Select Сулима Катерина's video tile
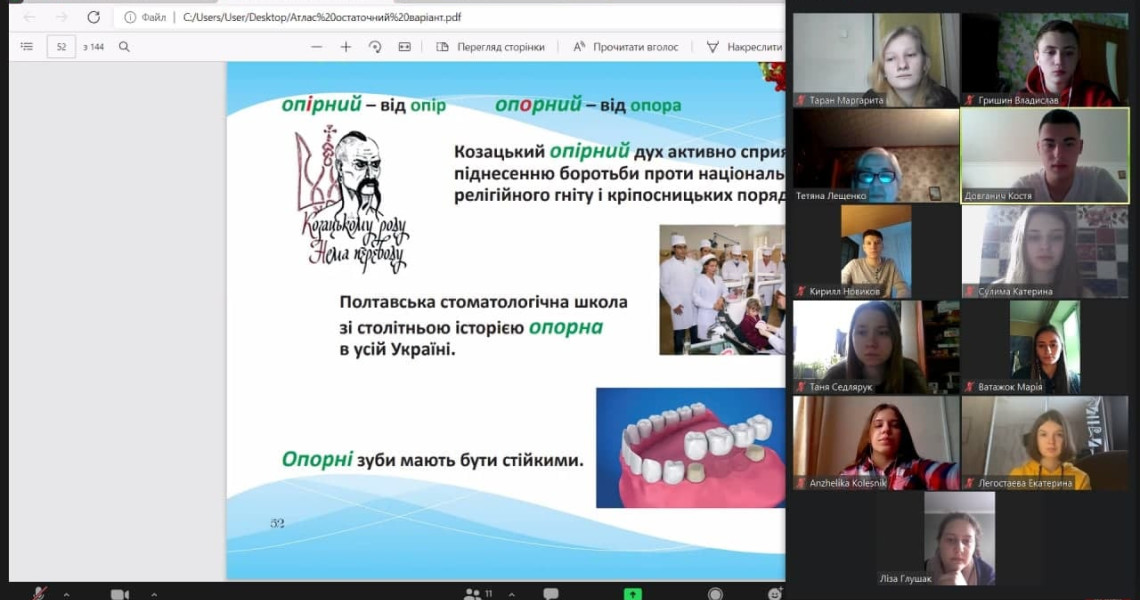 click(x=1045, y=251)
